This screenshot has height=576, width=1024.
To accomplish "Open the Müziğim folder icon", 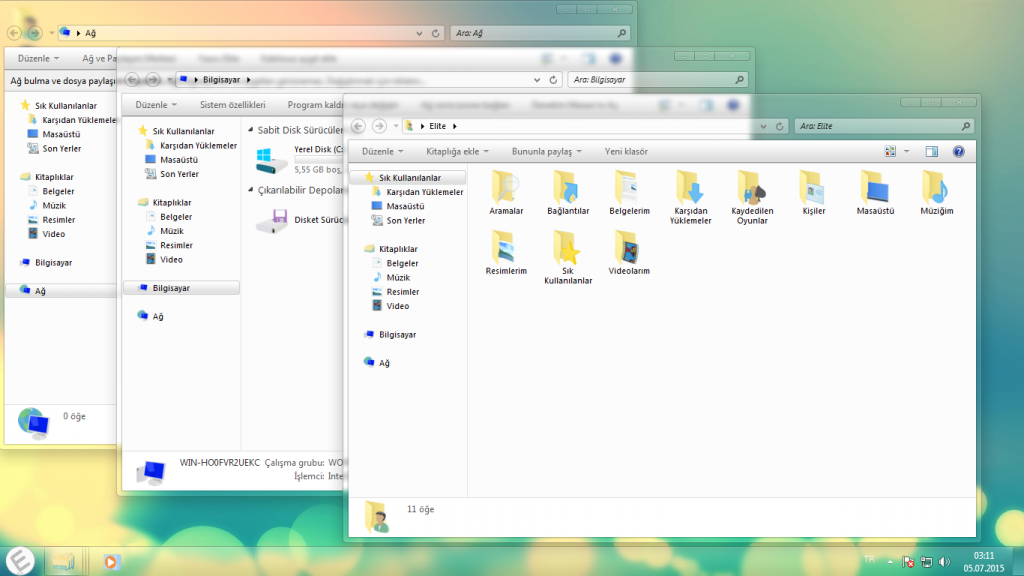I will pos(936,193).
